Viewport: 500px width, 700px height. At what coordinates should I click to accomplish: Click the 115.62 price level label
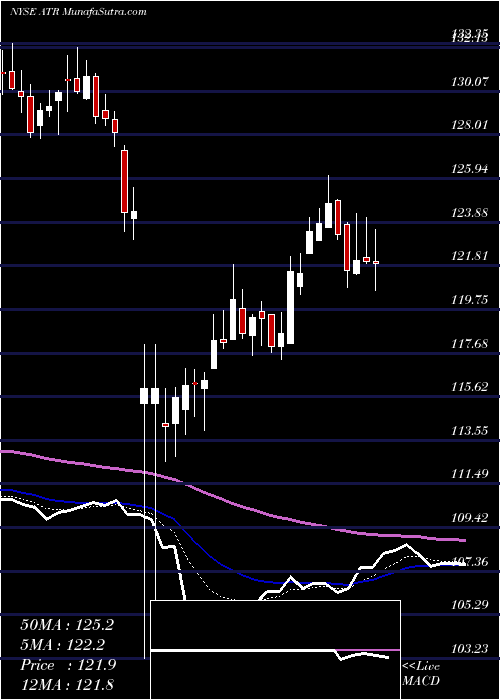[x=469, y=387]
